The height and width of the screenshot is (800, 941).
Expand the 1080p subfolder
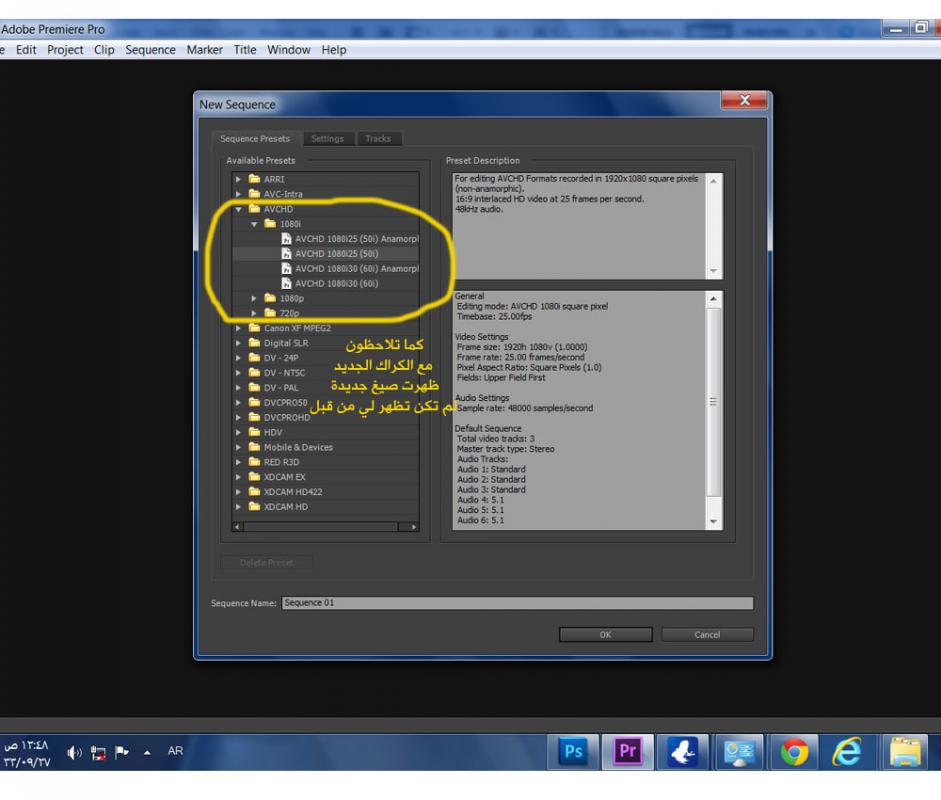(x=254, y=299)
